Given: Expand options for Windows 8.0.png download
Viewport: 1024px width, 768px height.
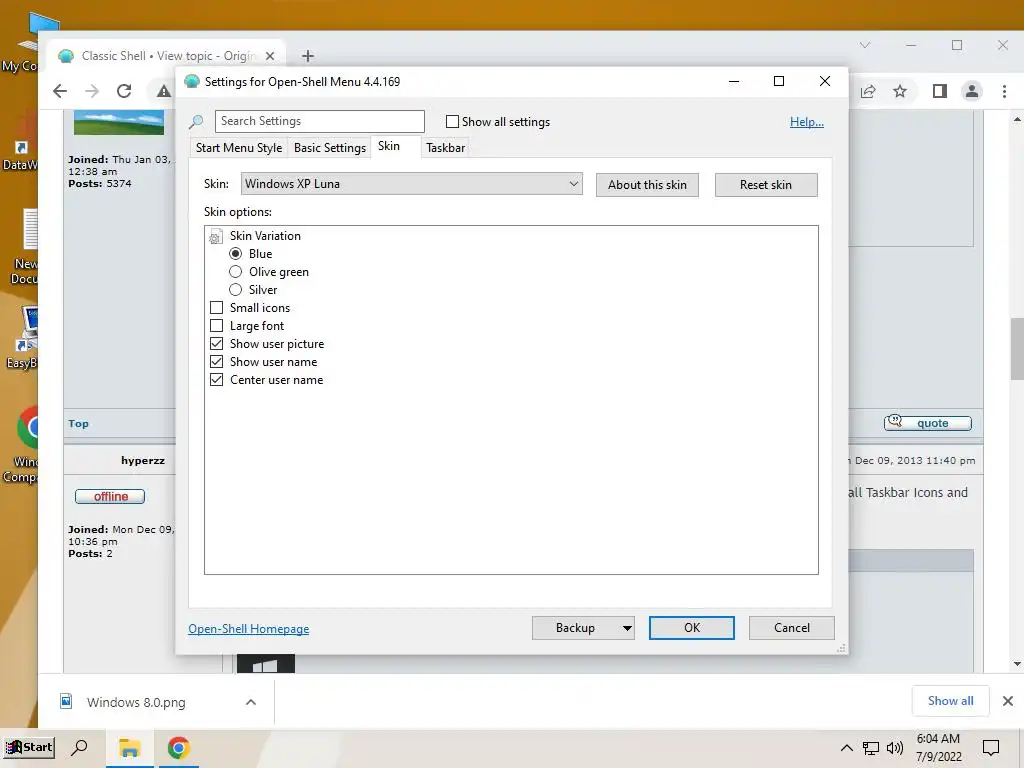Looking at the screenshot, I should coord(251,702).
